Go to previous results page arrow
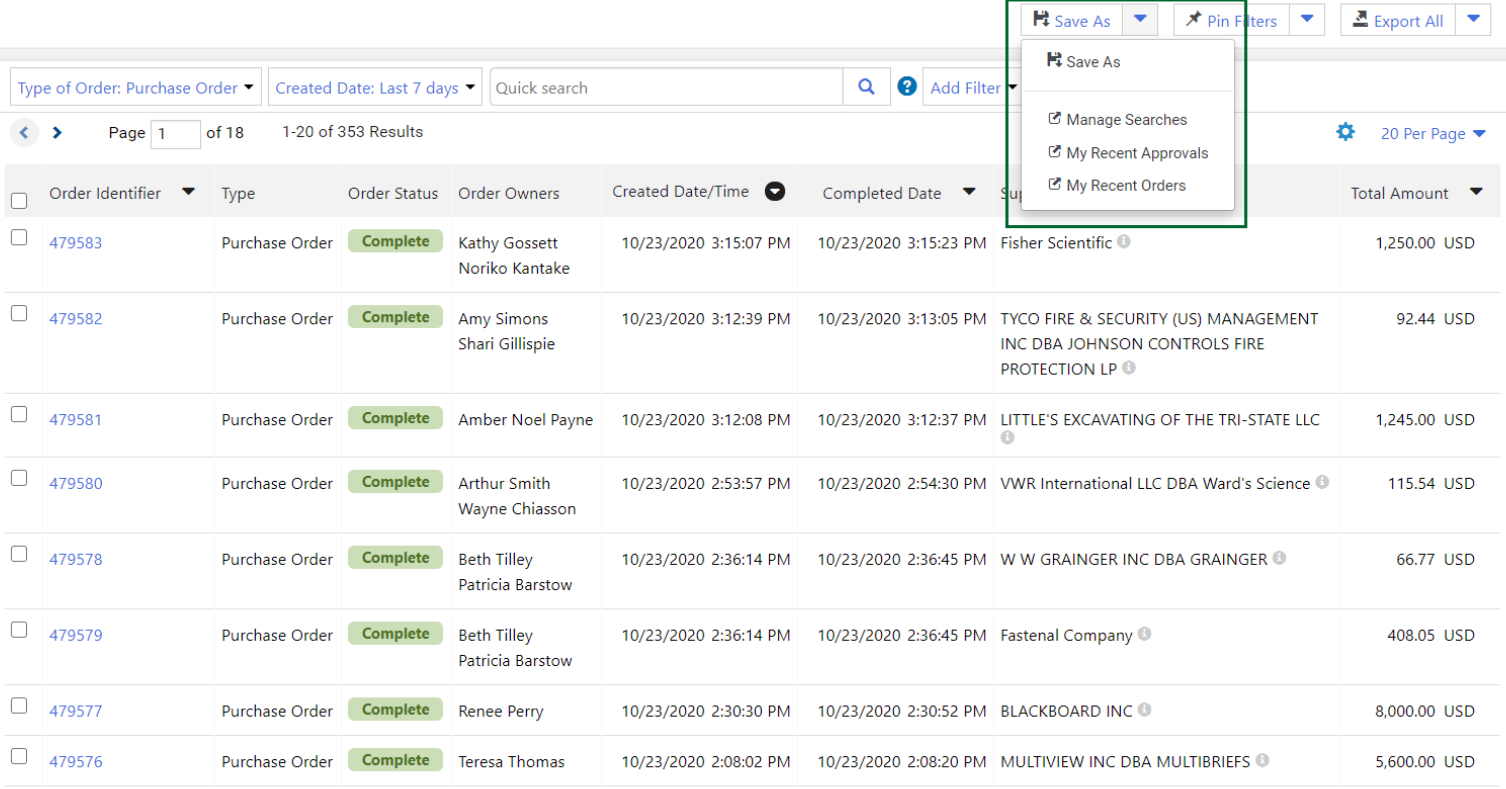This screenshot has width=1506, height=789. [24, 132]
